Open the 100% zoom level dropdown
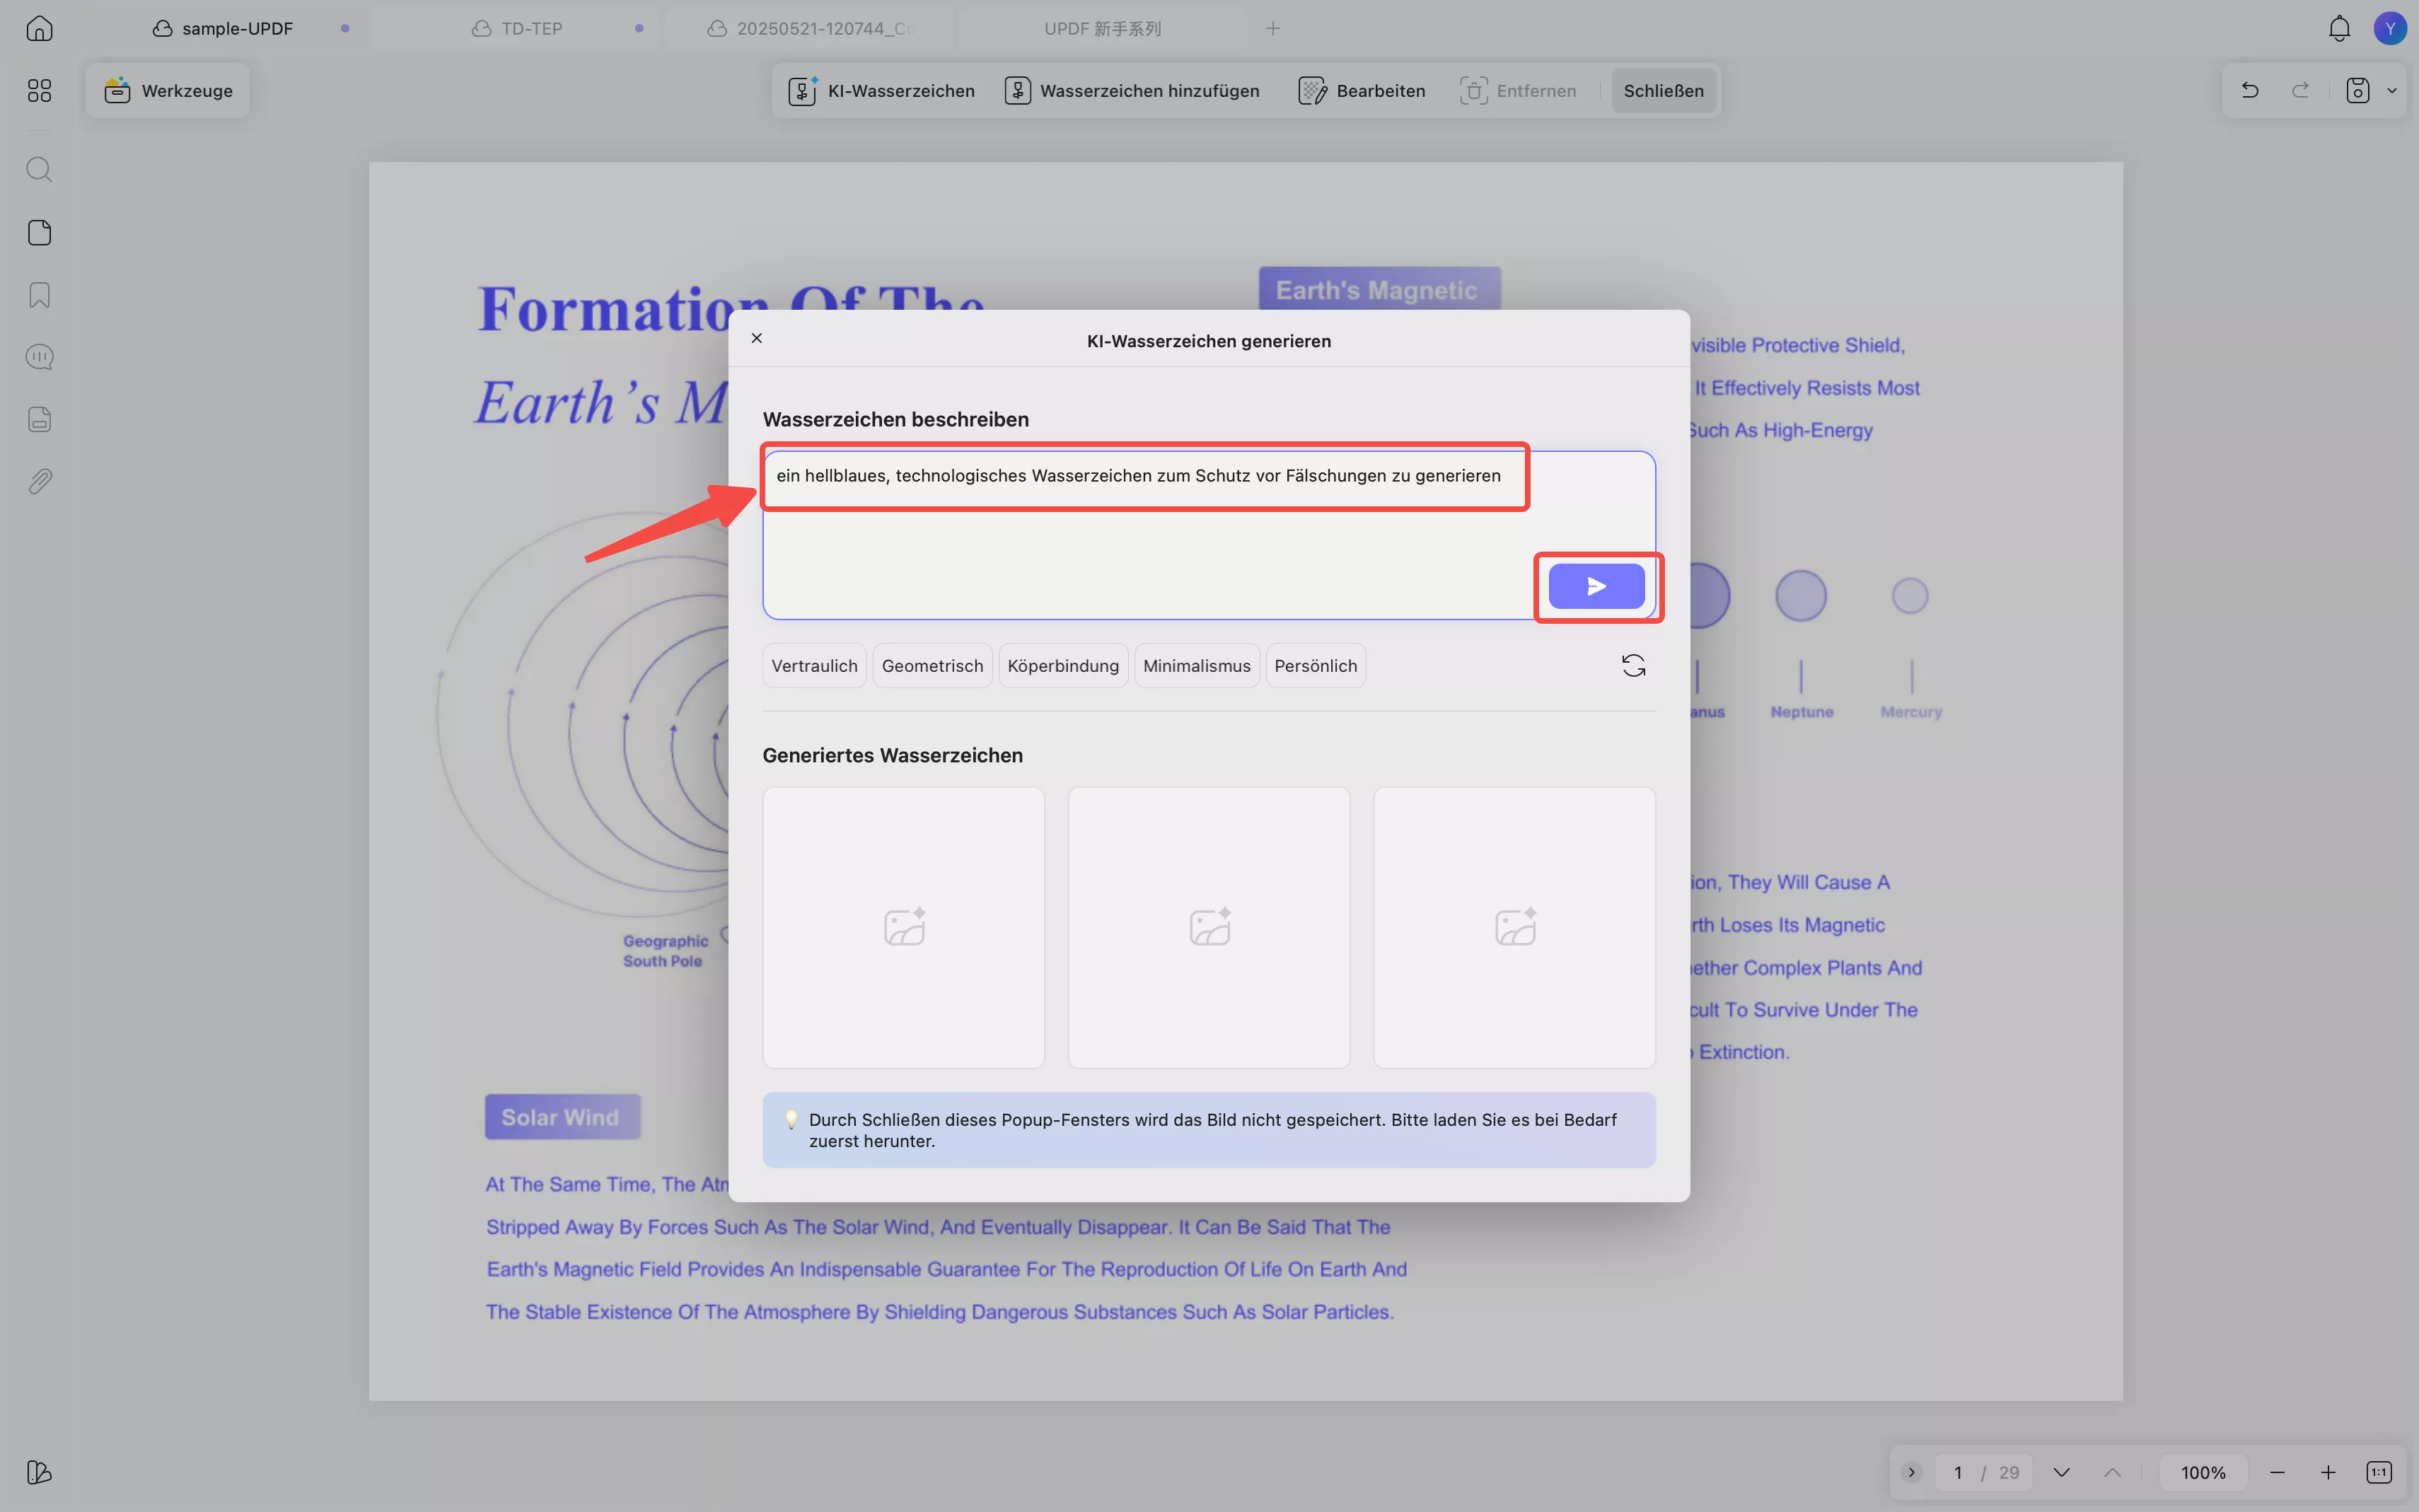Image resolution: width=2419 pixels, height=1512 pixels. [x=2203, y=1472]
